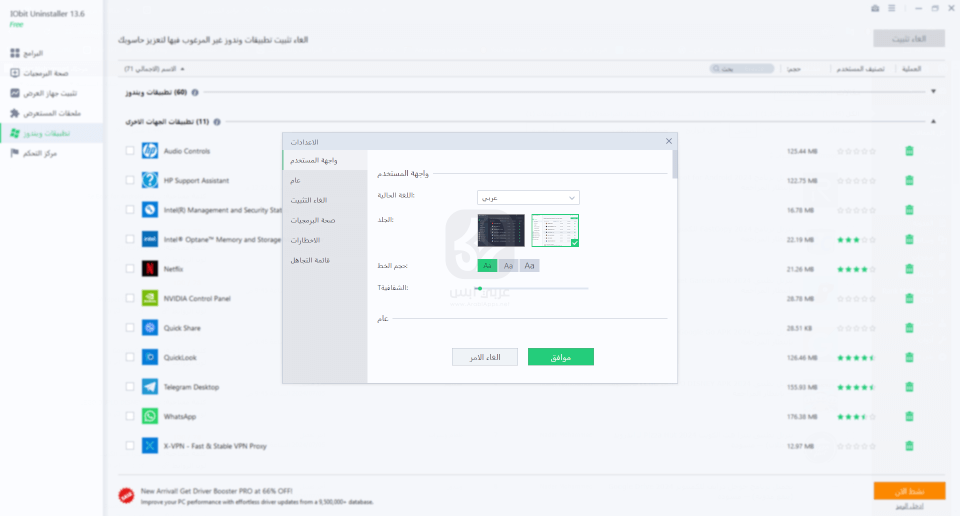Open تطبيقات ويندوز in the sidebar
This screenshot has width=960, height=516.
(x=51, y=133)
